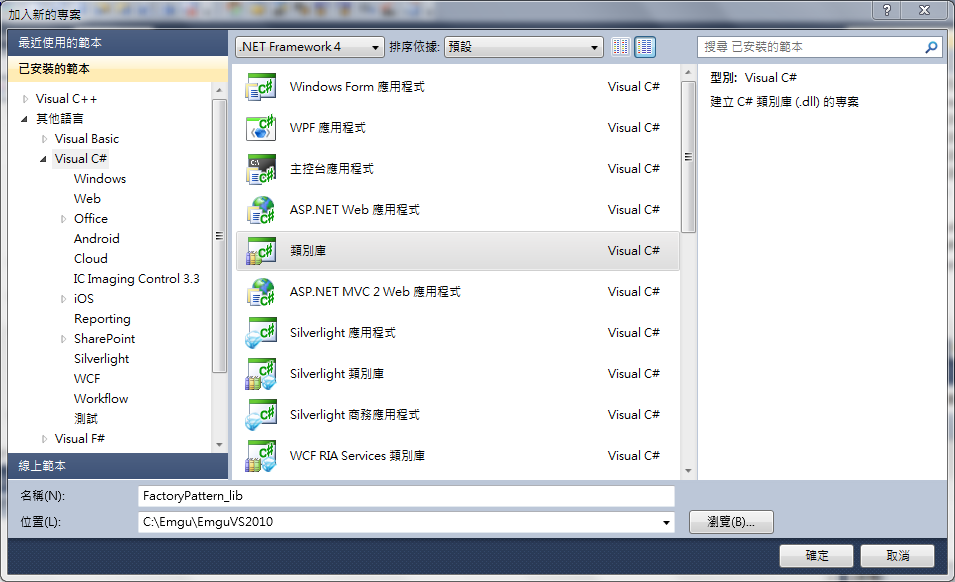Select 測試 category
This screenshot has height=582, width=955.
pos(85,419)
